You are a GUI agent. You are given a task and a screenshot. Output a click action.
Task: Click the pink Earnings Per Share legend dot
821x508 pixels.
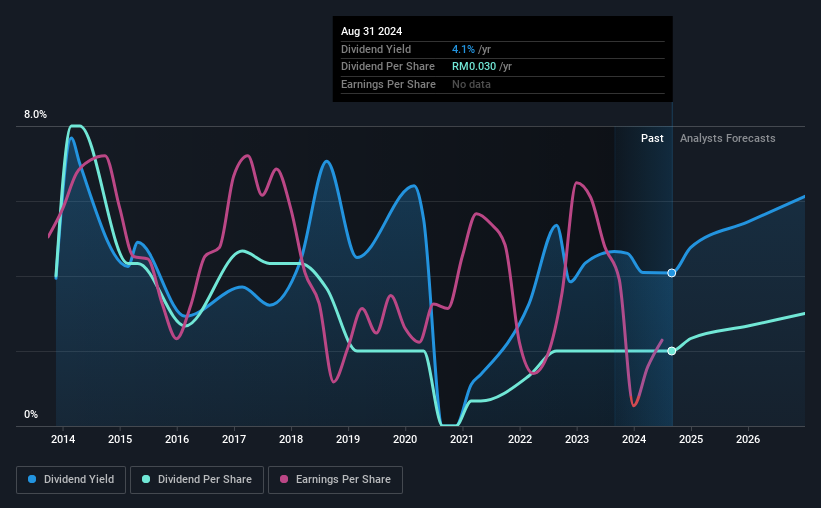pyautogui.click(x=284, y=479)
